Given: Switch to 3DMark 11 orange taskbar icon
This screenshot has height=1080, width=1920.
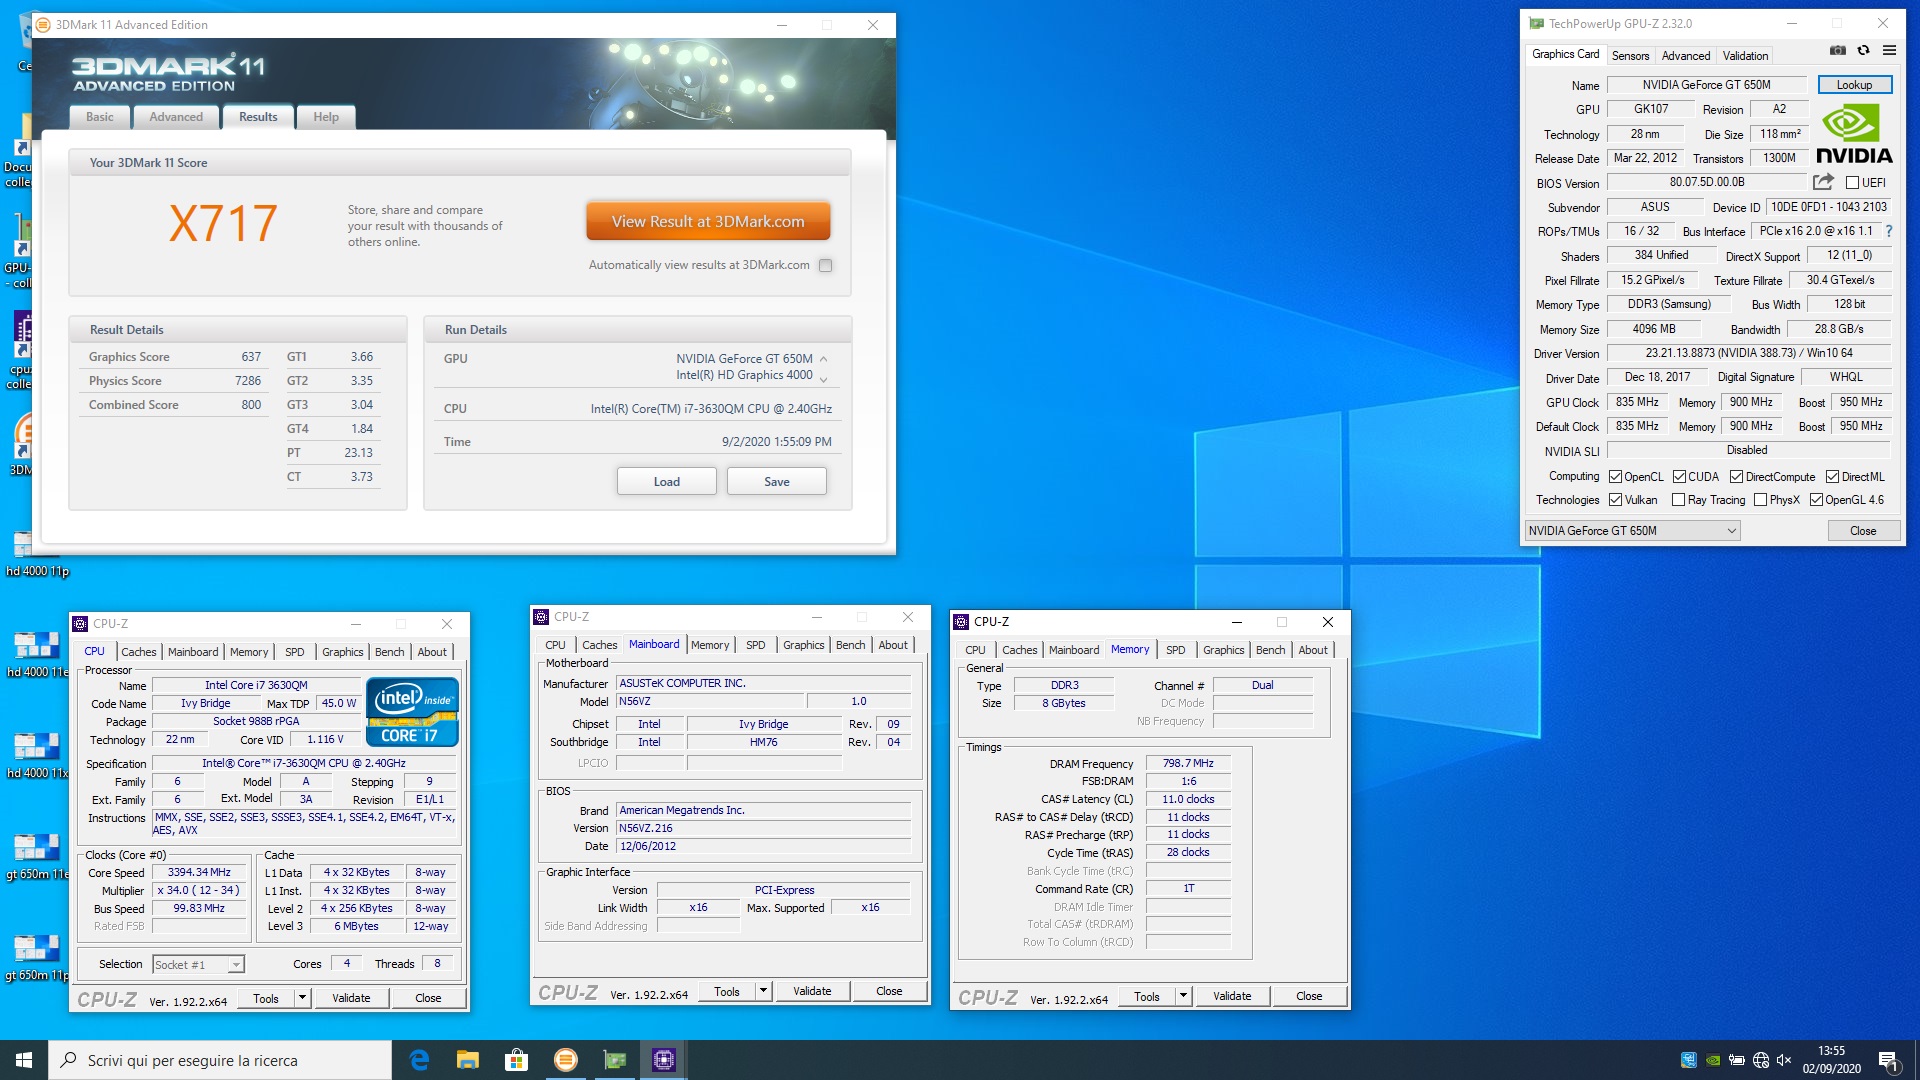Looking at the screenshot, I should [566, 1060].
